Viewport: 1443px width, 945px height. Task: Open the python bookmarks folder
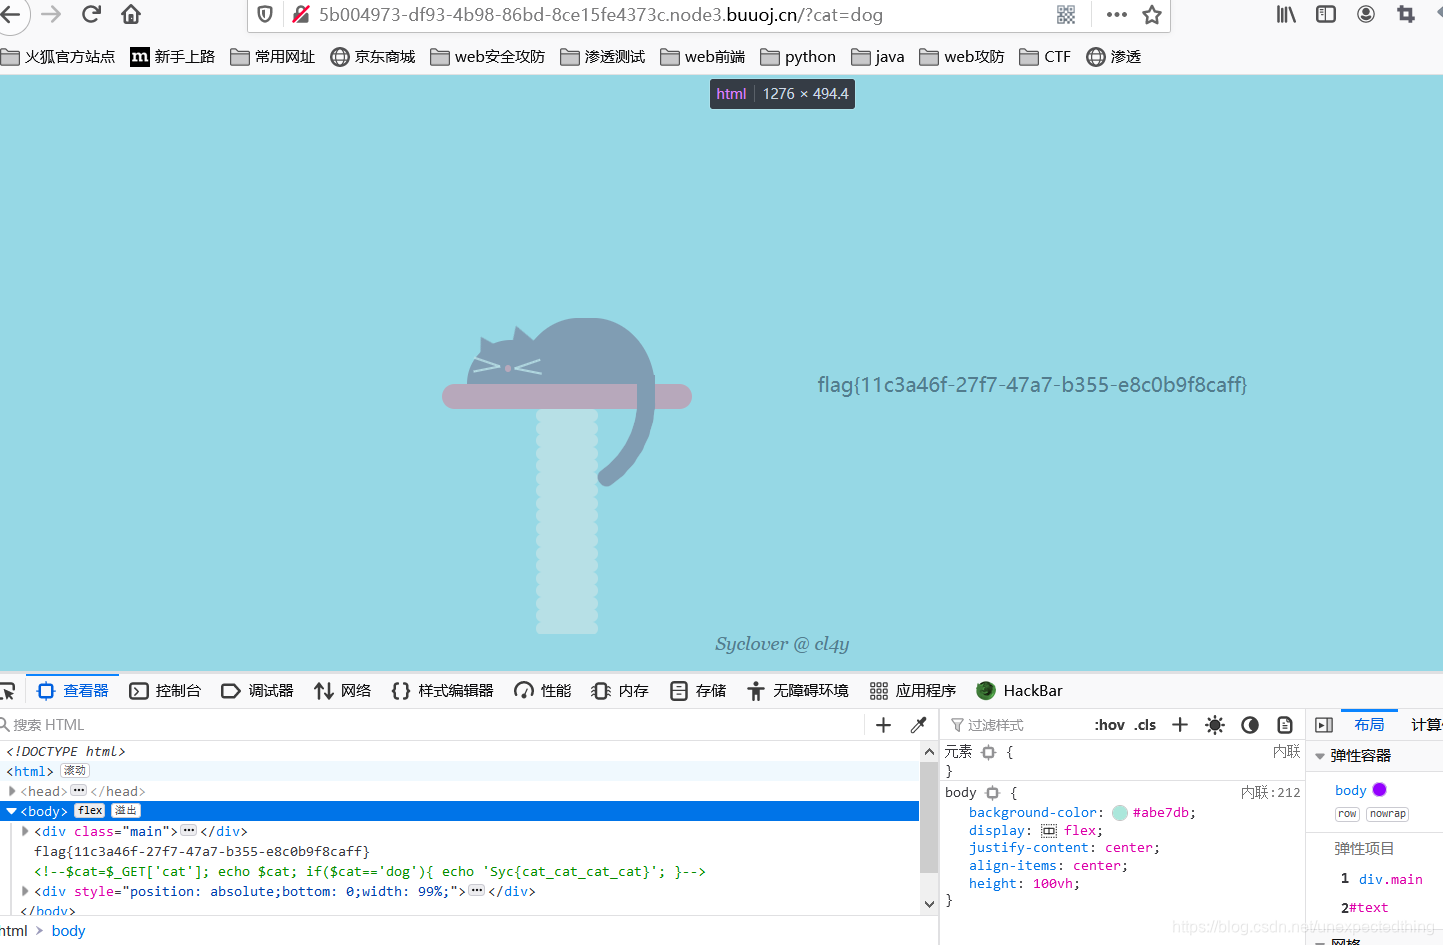[x=798, y=57]
